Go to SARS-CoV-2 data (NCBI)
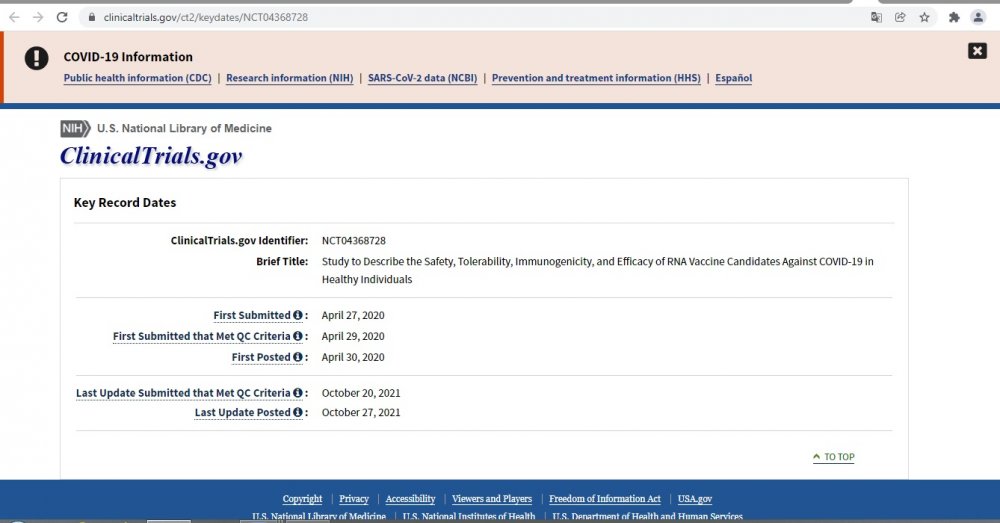This screenshot has width=1000, height=523. pyautogui.click(x=421, y=78)
